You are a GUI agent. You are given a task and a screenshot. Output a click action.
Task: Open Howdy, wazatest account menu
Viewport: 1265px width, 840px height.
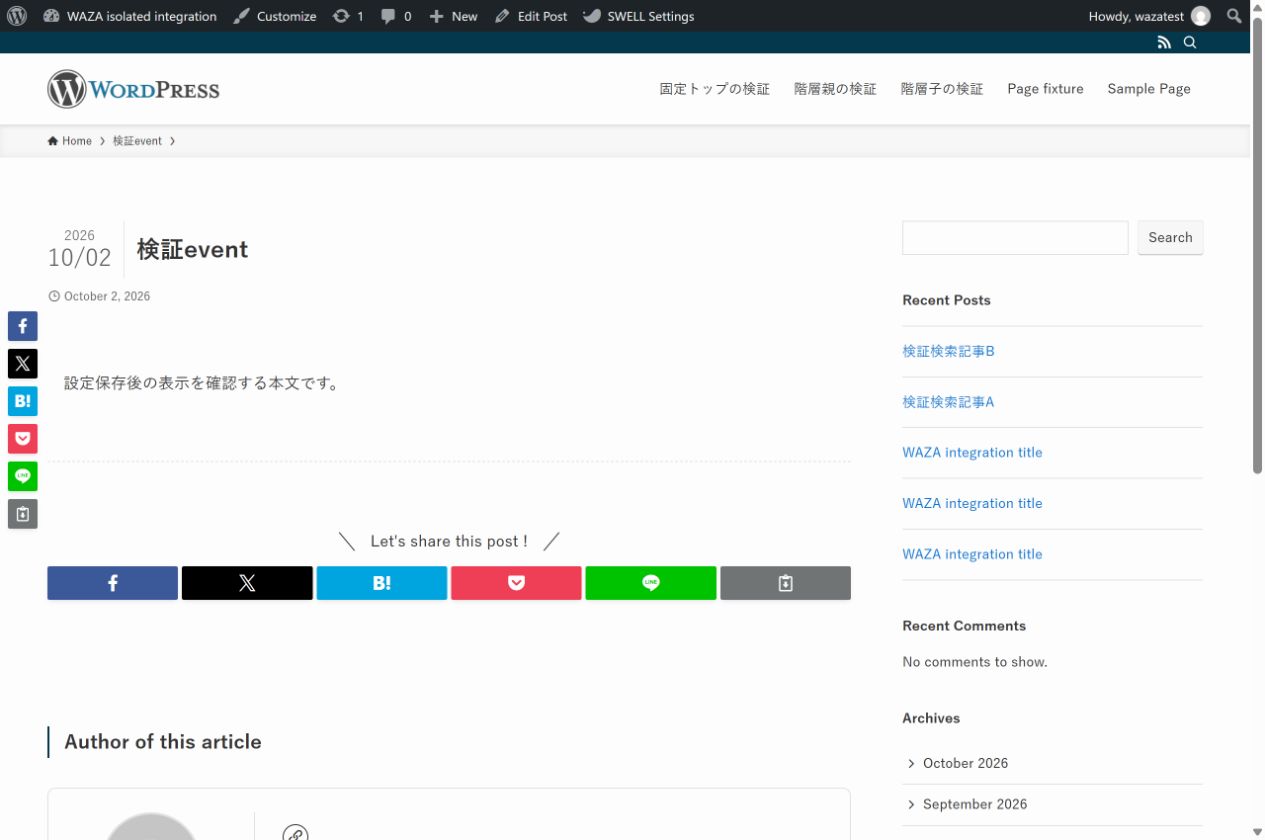pos(1149,16)
